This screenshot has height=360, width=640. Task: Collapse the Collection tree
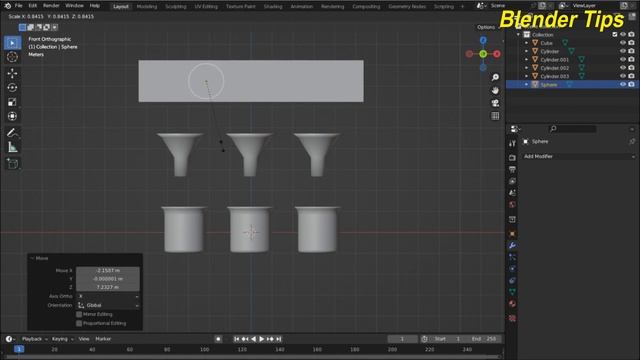518,35
